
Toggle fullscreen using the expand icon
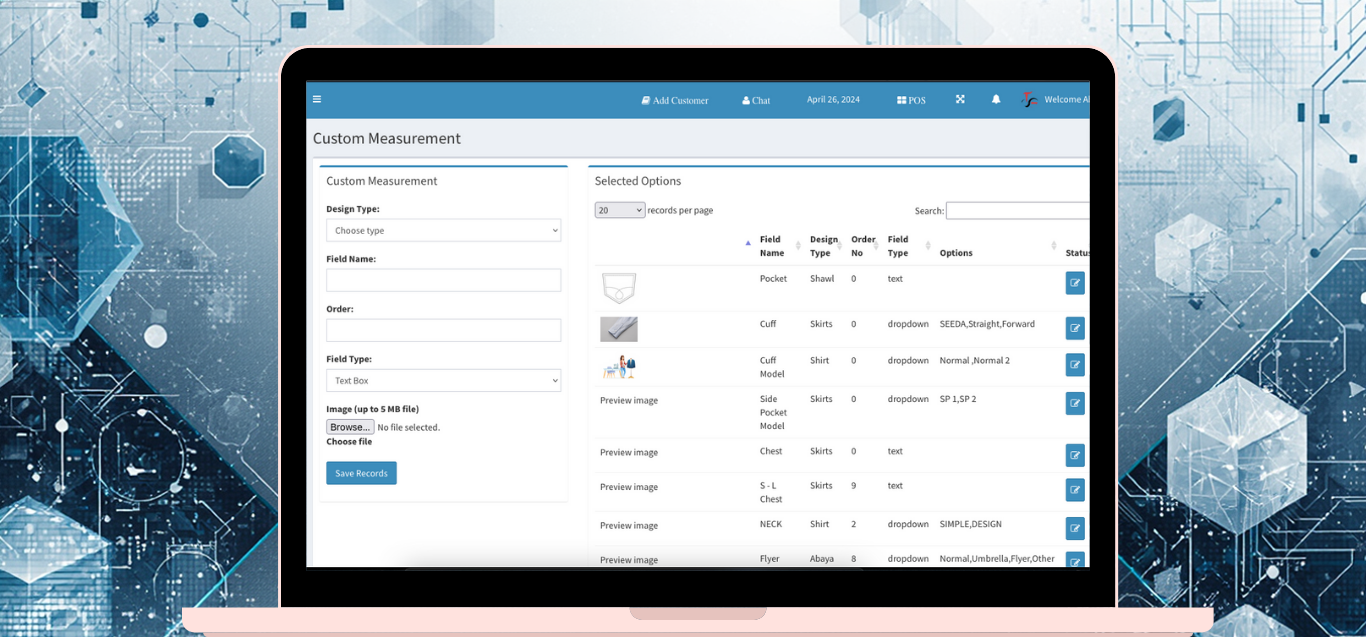click(960, 99)
